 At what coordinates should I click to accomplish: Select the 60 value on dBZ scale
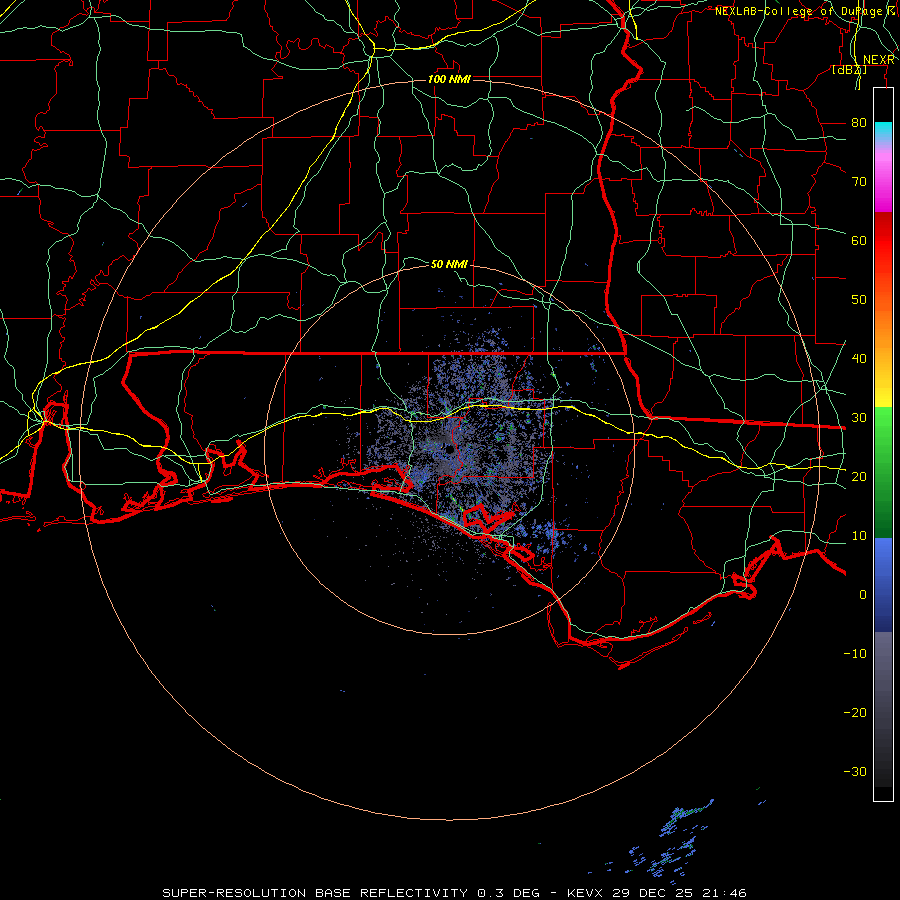pyautogui.click(x=859, y=240)
